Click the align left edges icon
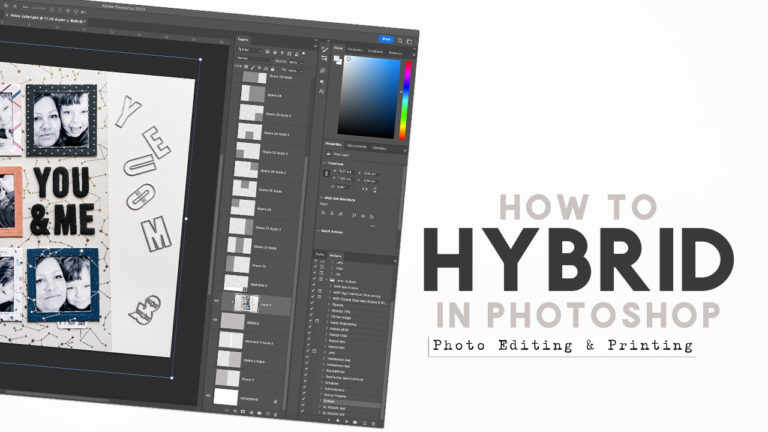Viewport: 768px width, 432px height. 324,213
